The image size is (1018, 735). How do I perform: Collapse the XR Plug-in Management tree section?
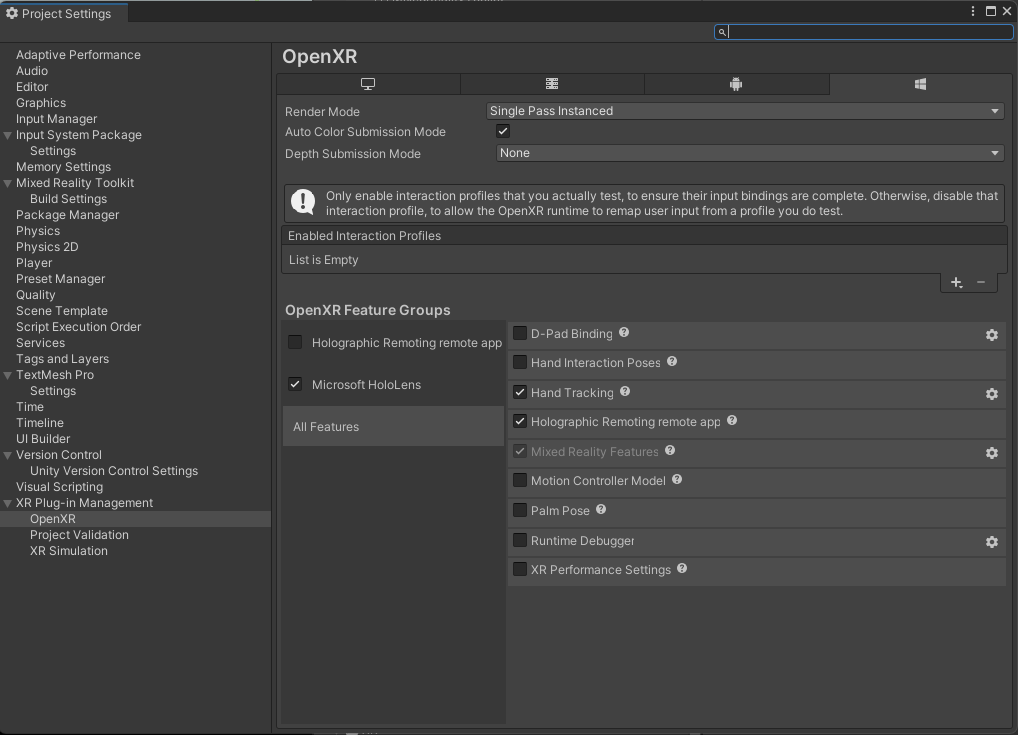coord(8,503)
